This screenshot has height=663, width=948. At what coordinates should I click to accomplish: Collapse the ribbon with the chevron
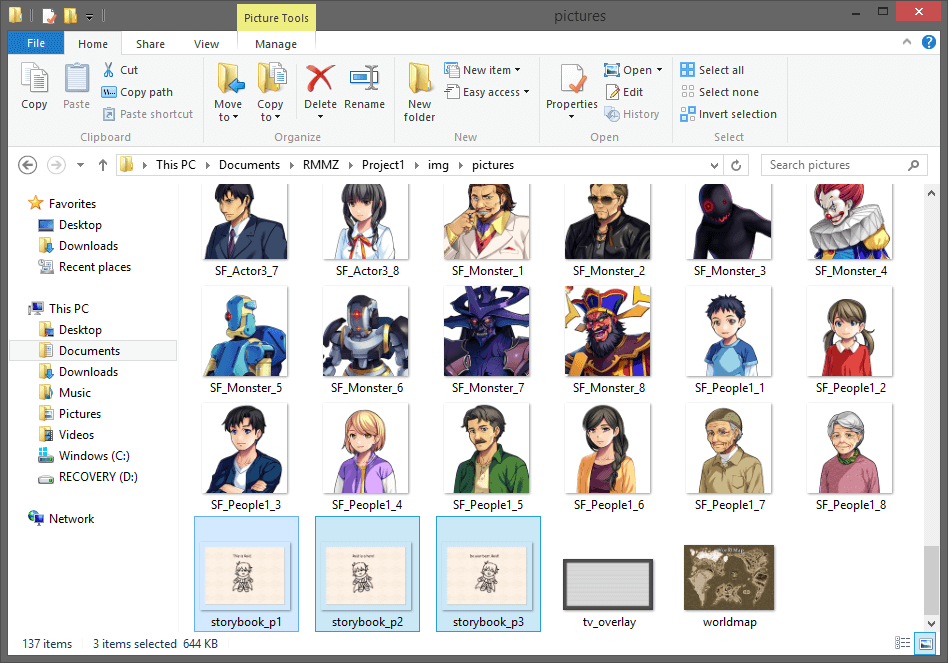909,43
